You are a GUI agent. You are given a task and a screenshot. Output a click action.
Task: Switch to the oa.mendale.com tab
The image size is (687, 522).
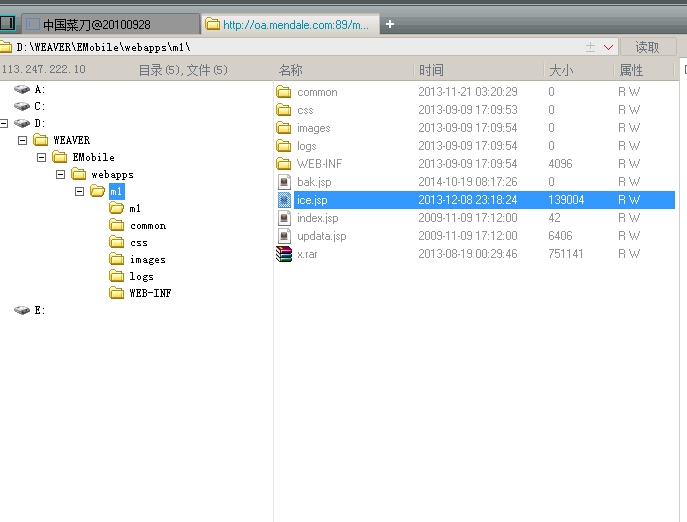tap(290, 25)
